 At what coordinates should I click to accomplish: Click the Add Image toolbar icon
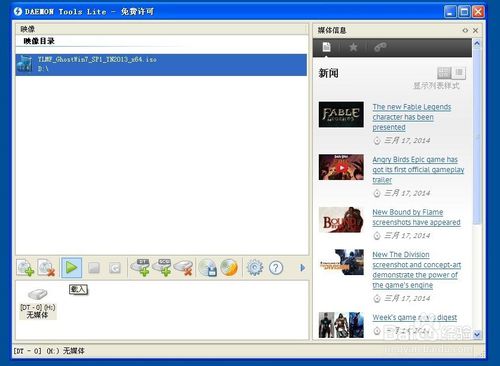point(26,268)
